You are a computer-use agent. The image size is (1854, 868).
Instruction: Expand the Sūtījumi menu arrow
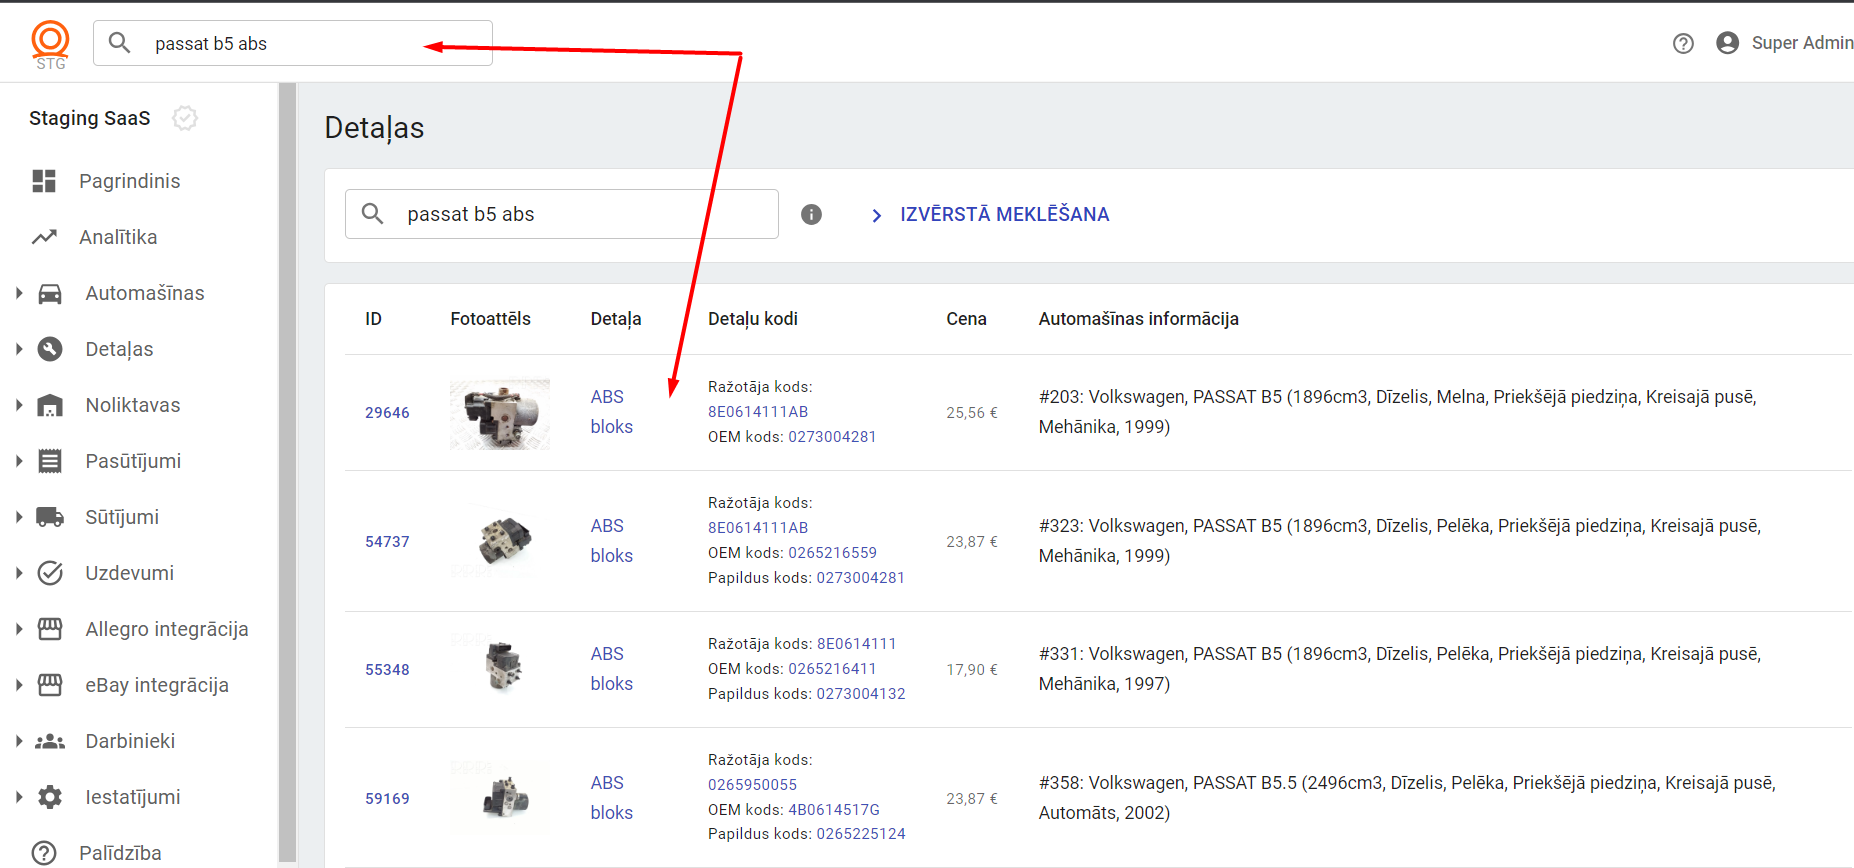point(18,517)
